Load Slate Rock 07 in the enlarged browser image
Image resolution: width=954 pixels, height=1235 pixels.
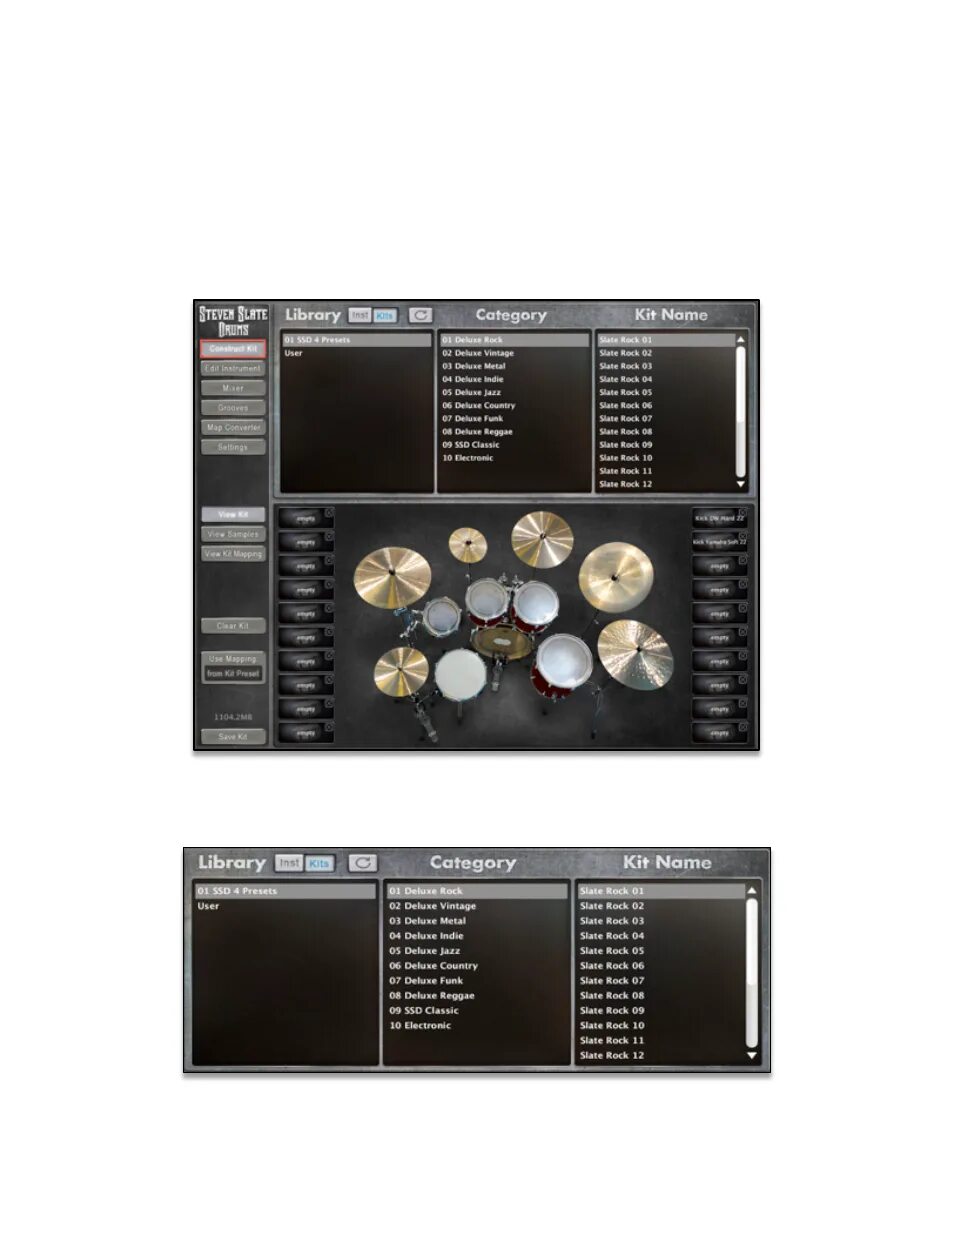pyautogui.click(x=661, y=981)
